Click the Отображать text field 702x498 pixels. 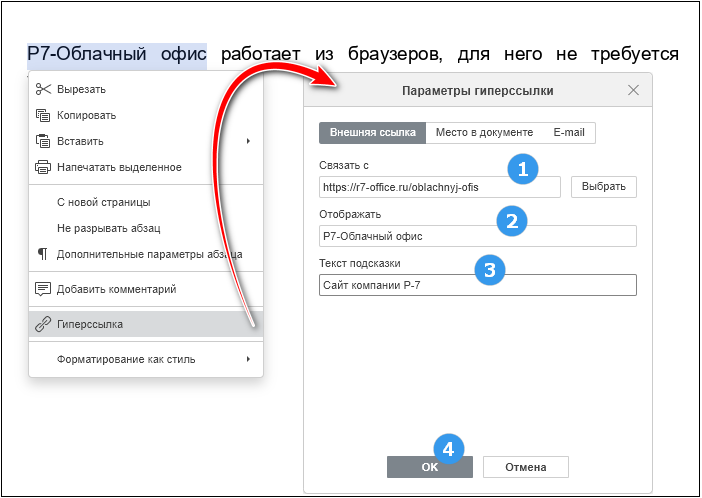[x=478, y=236]
